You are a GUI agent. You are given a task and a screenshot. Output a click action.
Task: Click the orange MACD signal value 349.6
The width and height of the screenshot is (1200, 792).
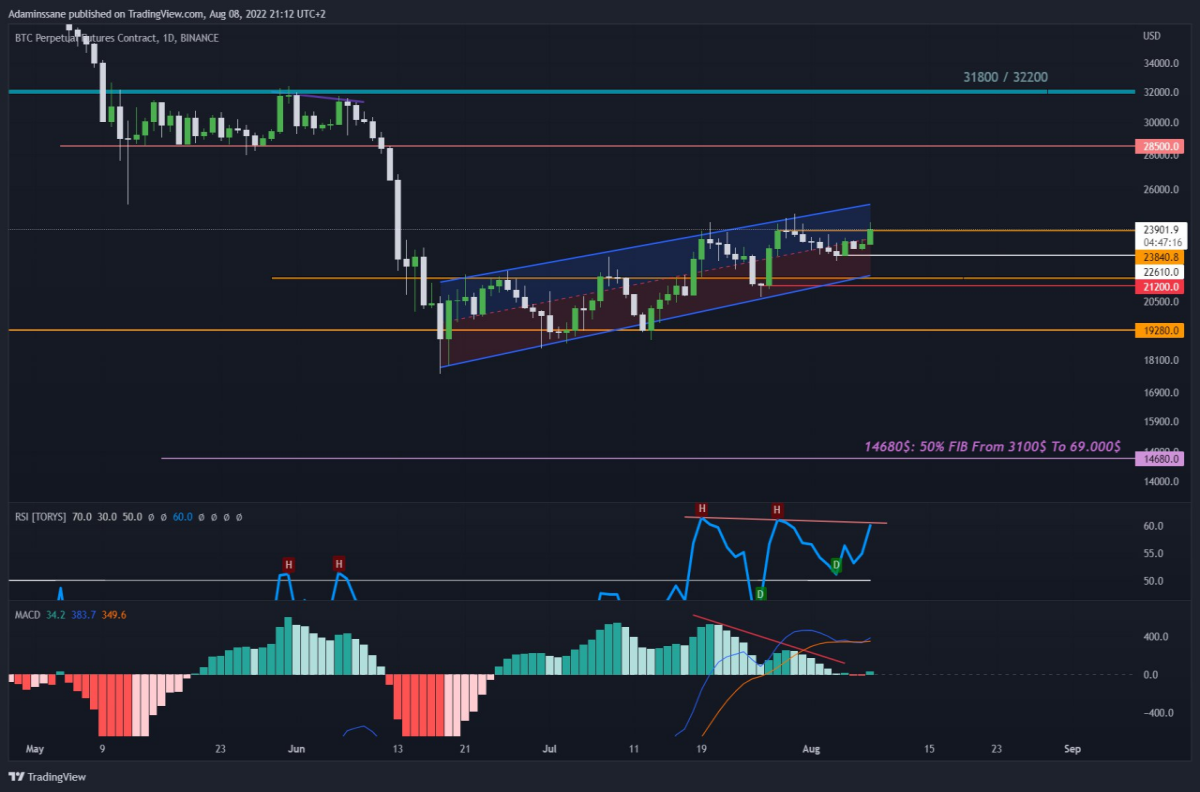(x=113, y=614)
